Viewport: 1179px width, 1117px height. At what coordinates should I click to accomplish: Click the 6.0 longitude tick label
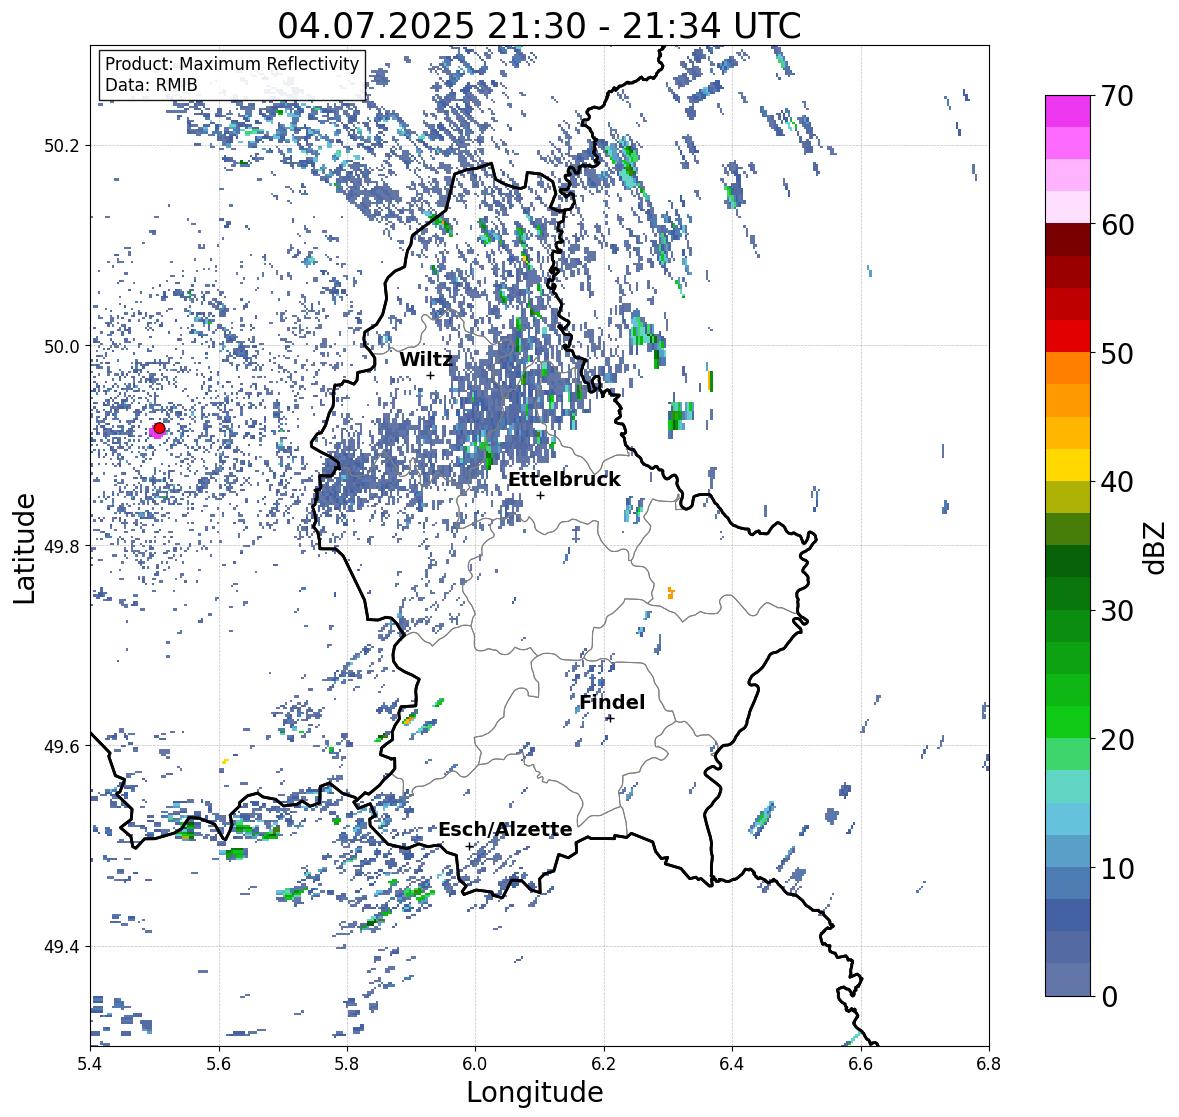click(x=475, y=1063)
